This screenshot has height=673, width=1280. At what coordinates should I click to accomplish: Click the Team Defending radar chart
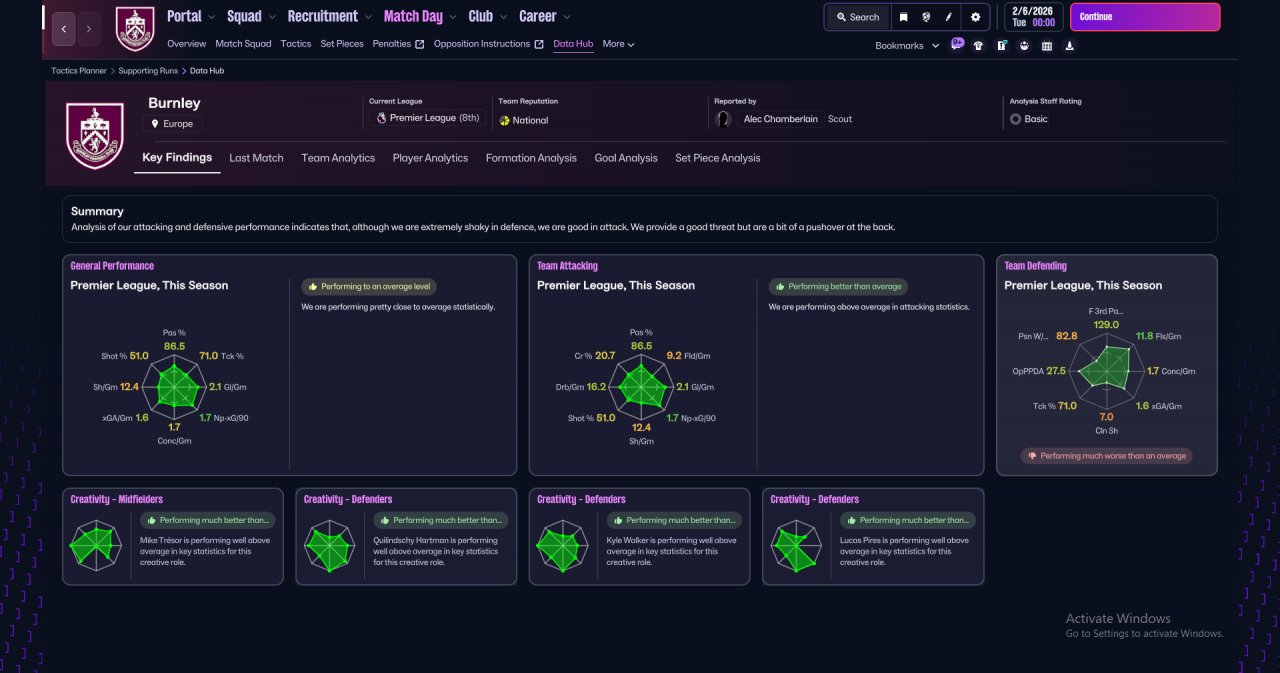click(1106, 371)
